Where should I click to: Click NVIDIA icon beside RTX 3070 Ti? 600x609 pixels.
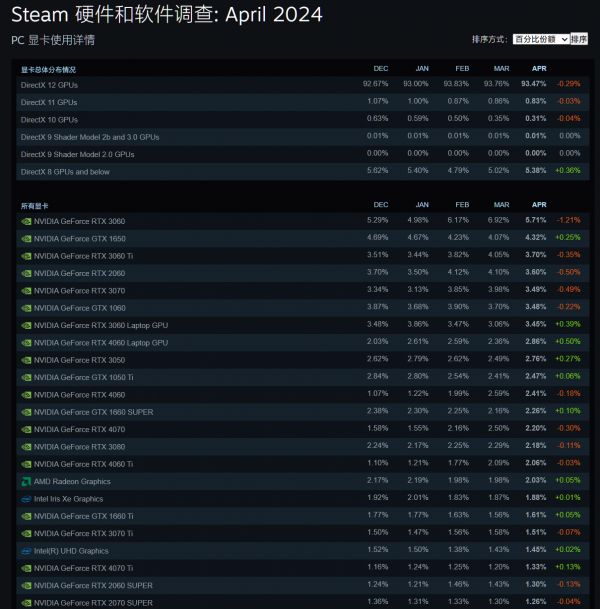click(x=26, y=534)
